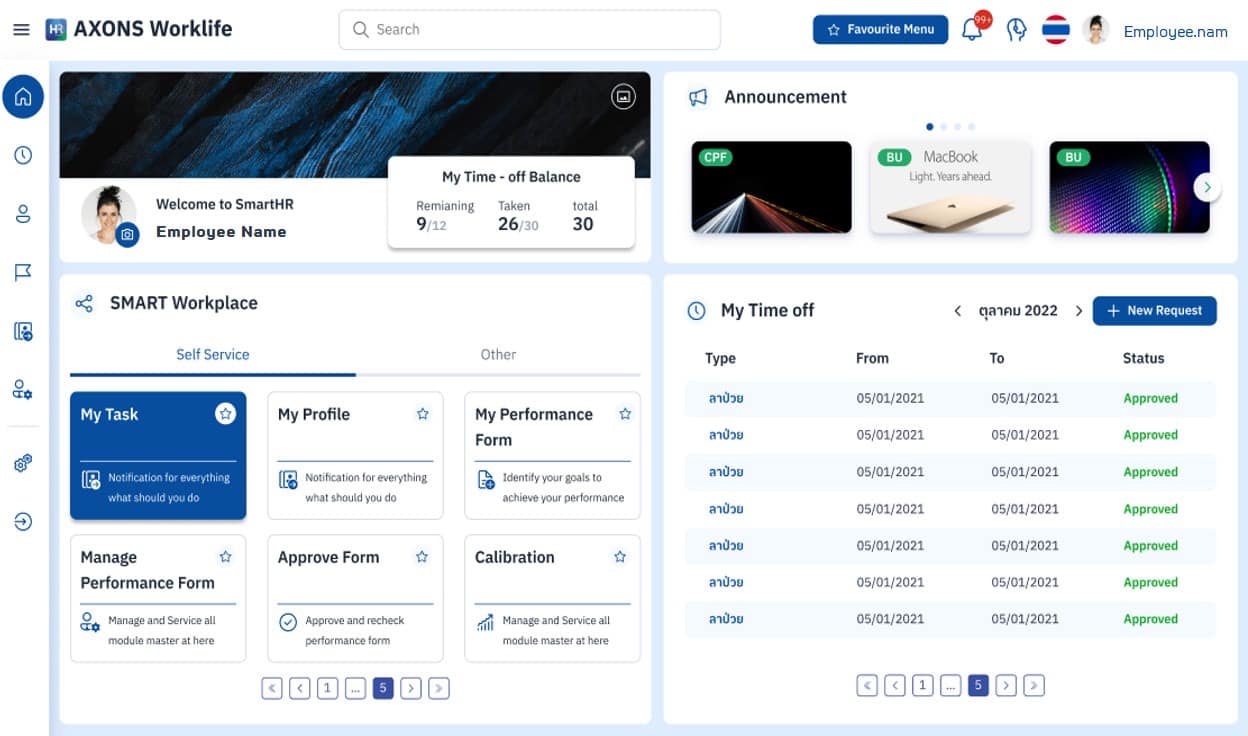Click the Search input field

[x=530, y=30]
